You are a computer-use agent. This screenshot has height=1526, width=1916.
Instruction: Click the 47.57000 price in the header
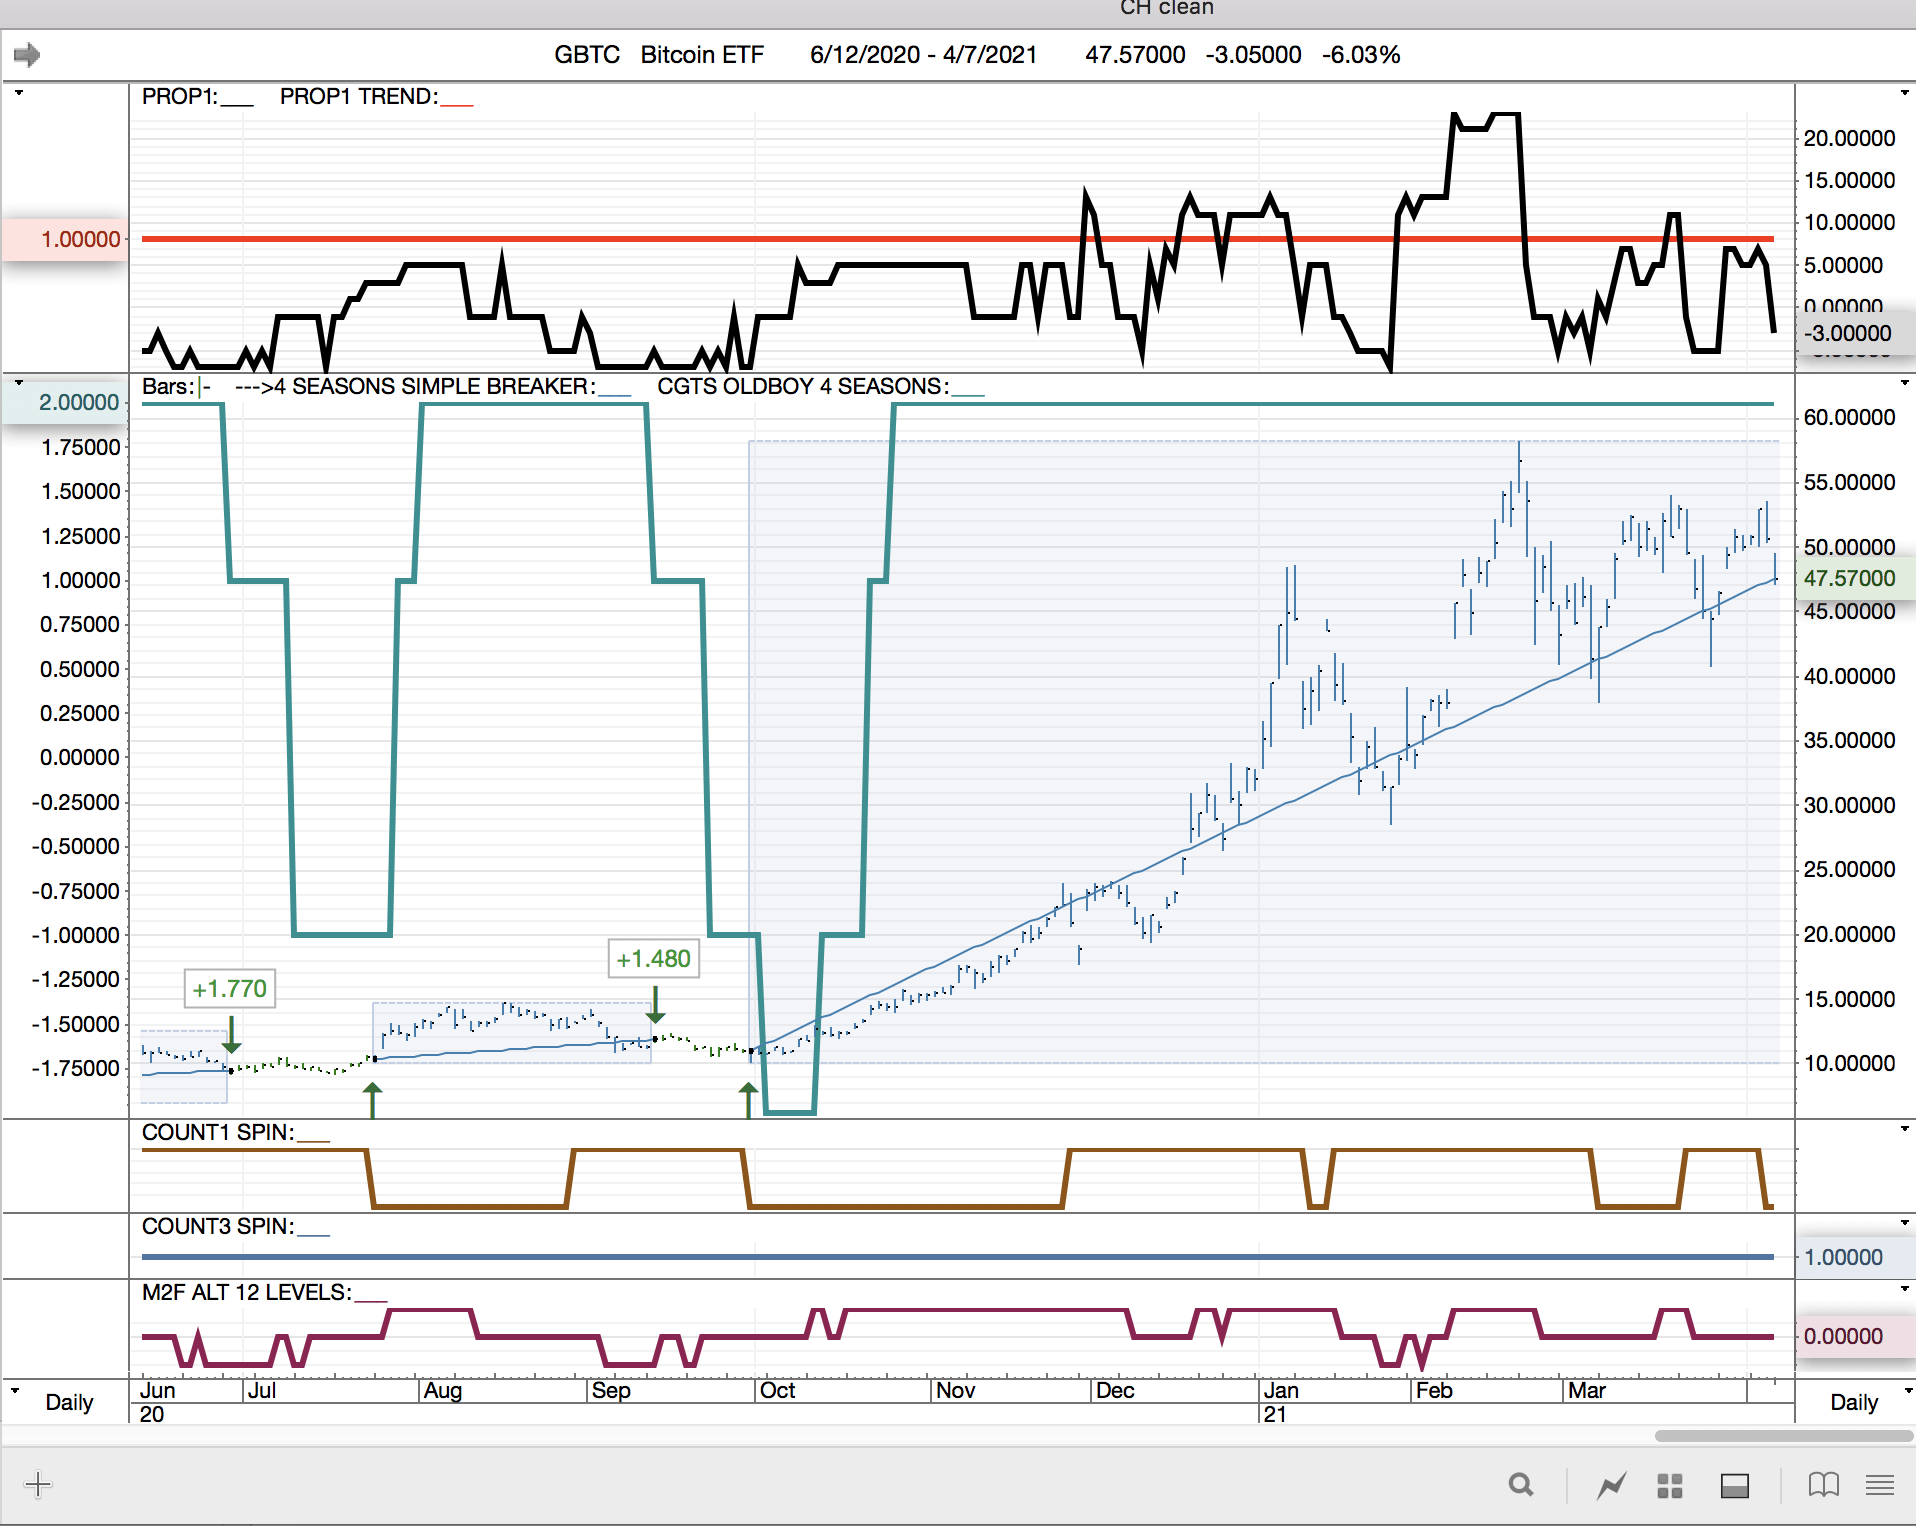point(1135,55)
